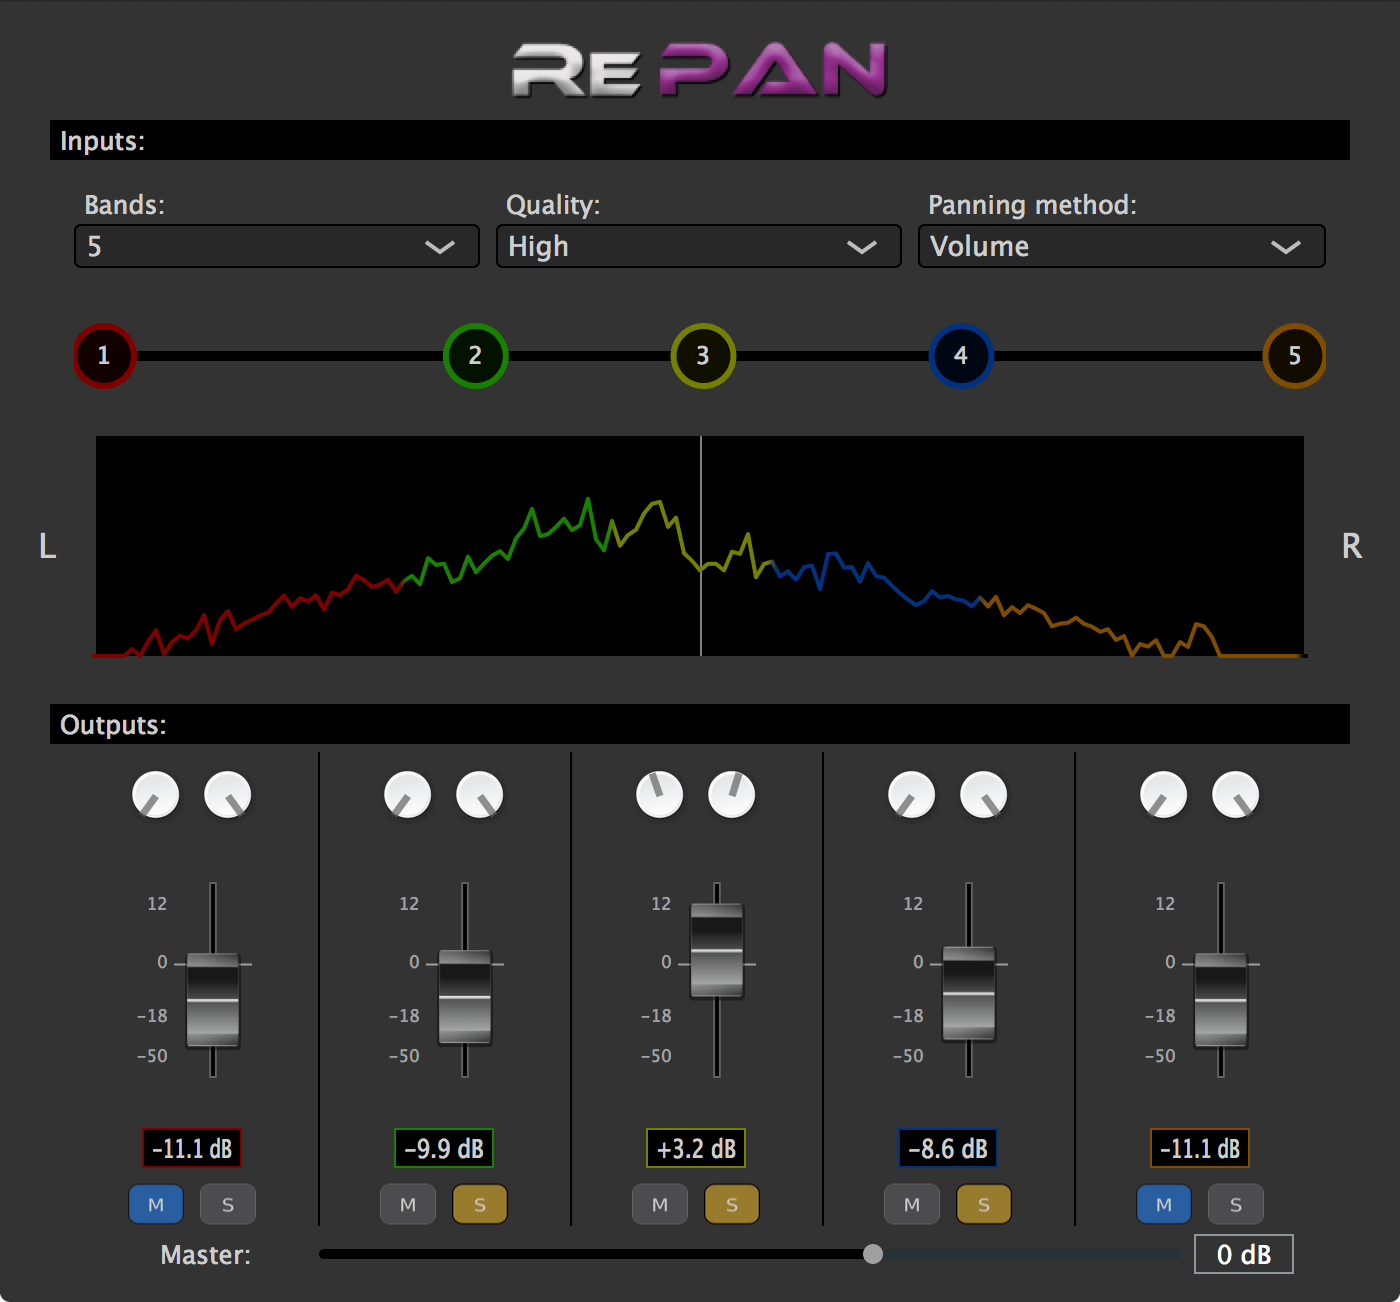This screenshot has width=1400, height=1302.
Task: Click the right pan knob of output 2
Action: pos(480,795)
